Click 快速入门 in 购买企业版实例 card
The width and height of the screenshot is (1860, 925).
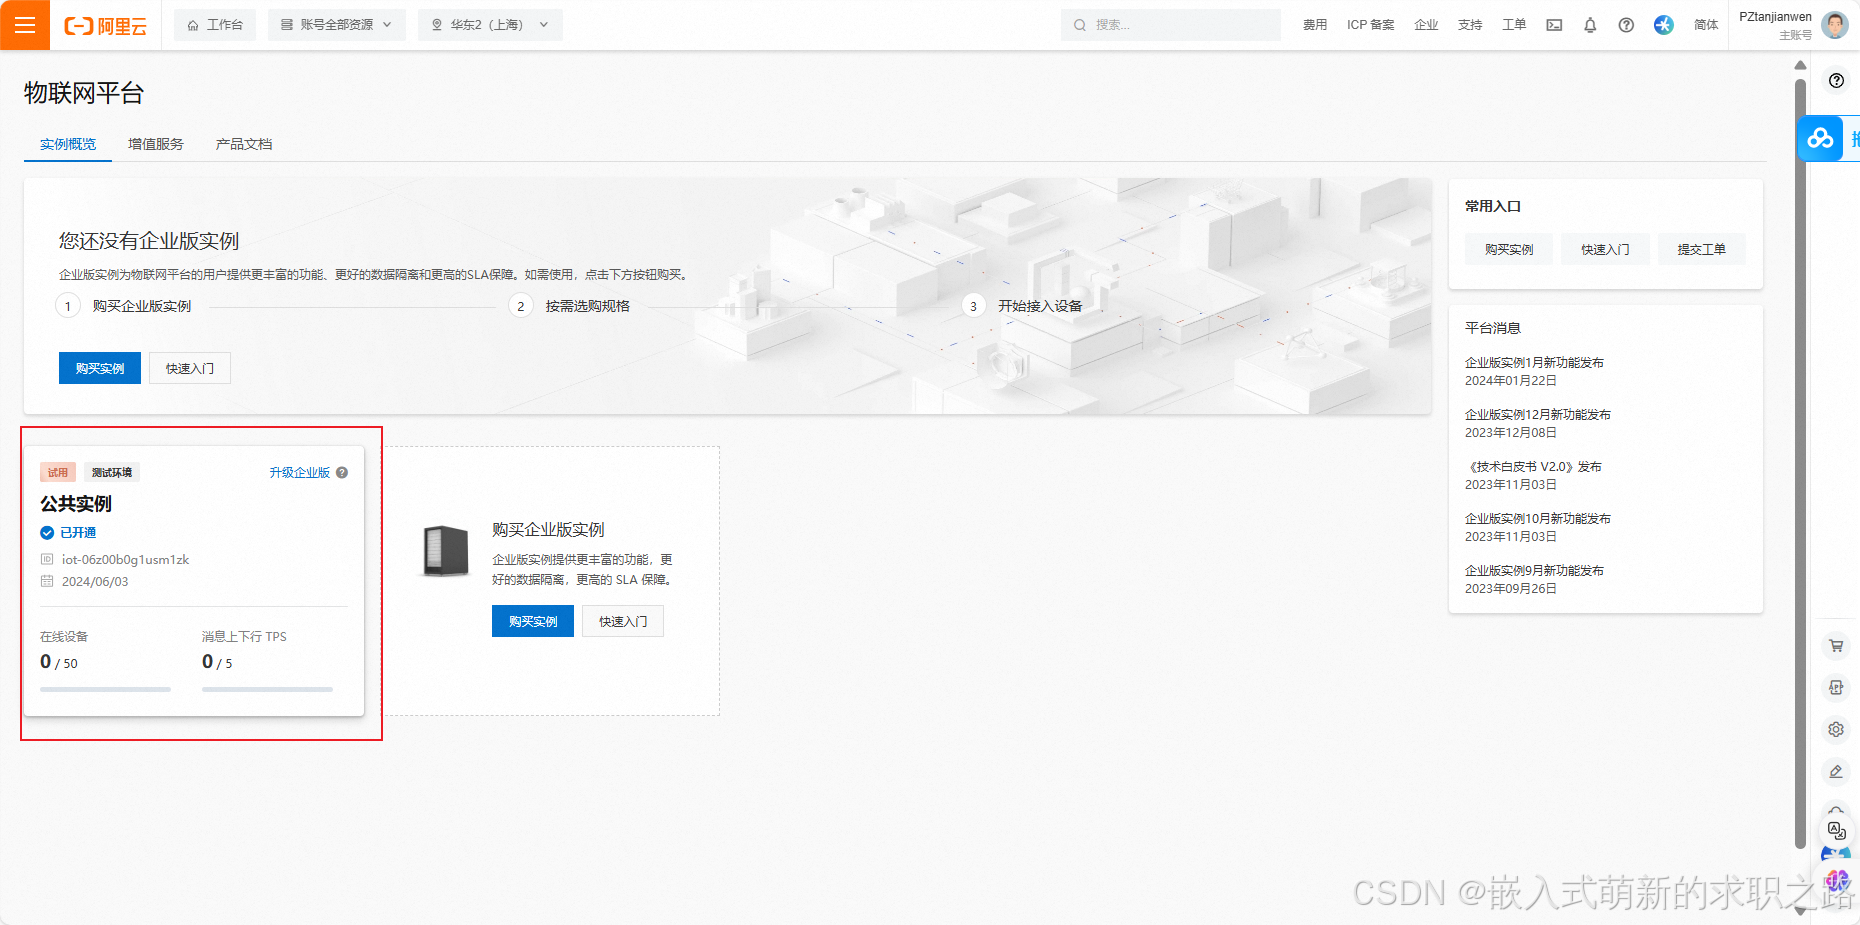click(x=623, y=621)
